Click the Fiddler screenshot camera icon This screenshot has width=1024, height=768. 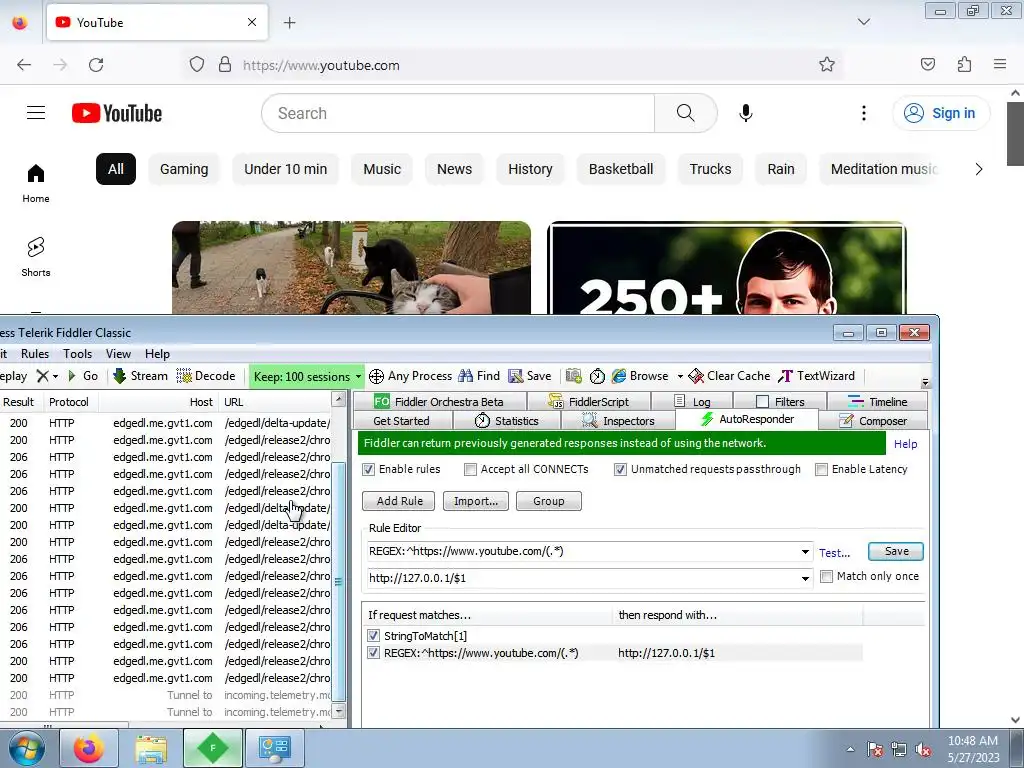573,376
